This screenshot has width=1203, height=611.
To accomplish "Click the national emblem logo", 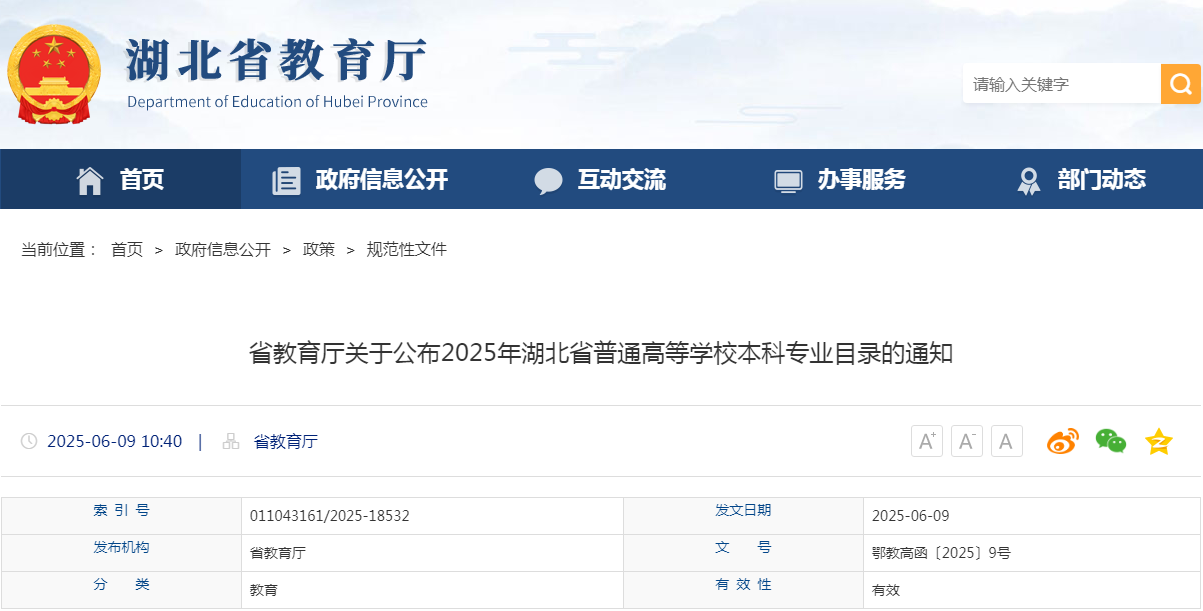I will pyautogui.click(x=53, y=73).
